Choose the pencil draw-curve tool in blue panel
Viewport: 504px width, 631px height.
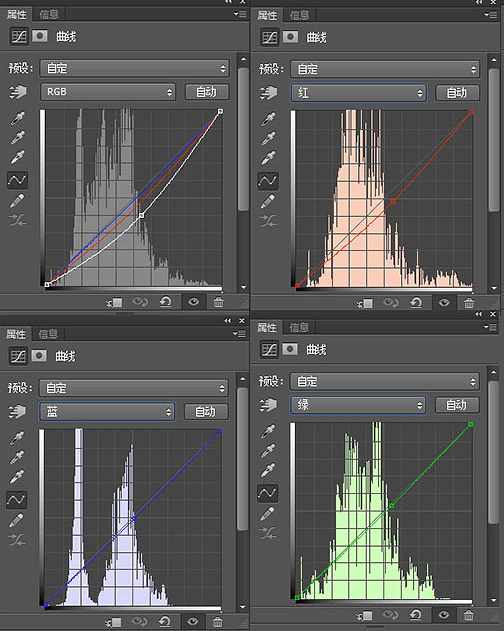point(16,520)
